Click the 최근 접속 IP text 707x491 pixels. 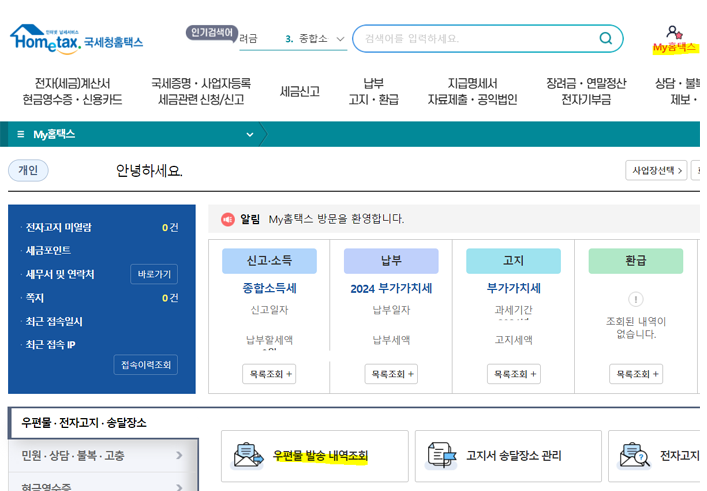50,345
